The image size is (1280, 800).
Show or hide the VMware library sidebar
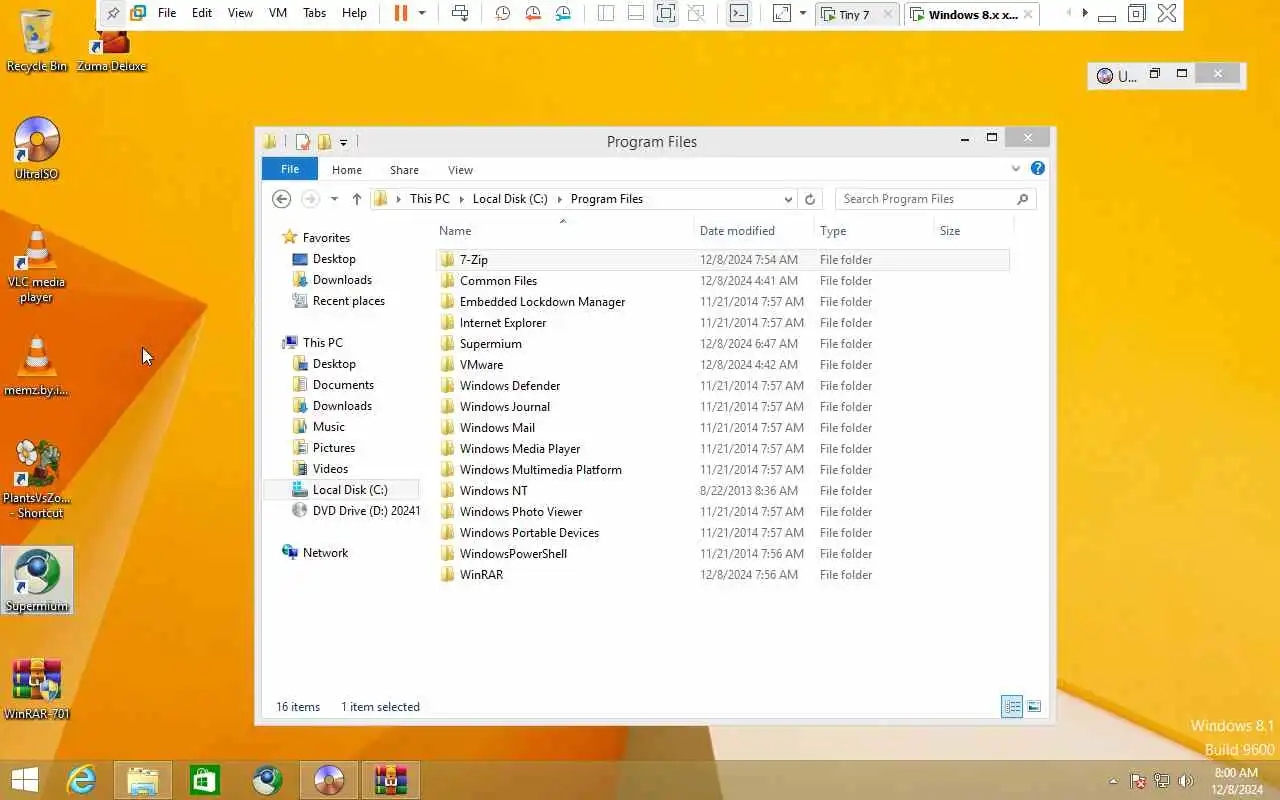(x=606, y=13)
